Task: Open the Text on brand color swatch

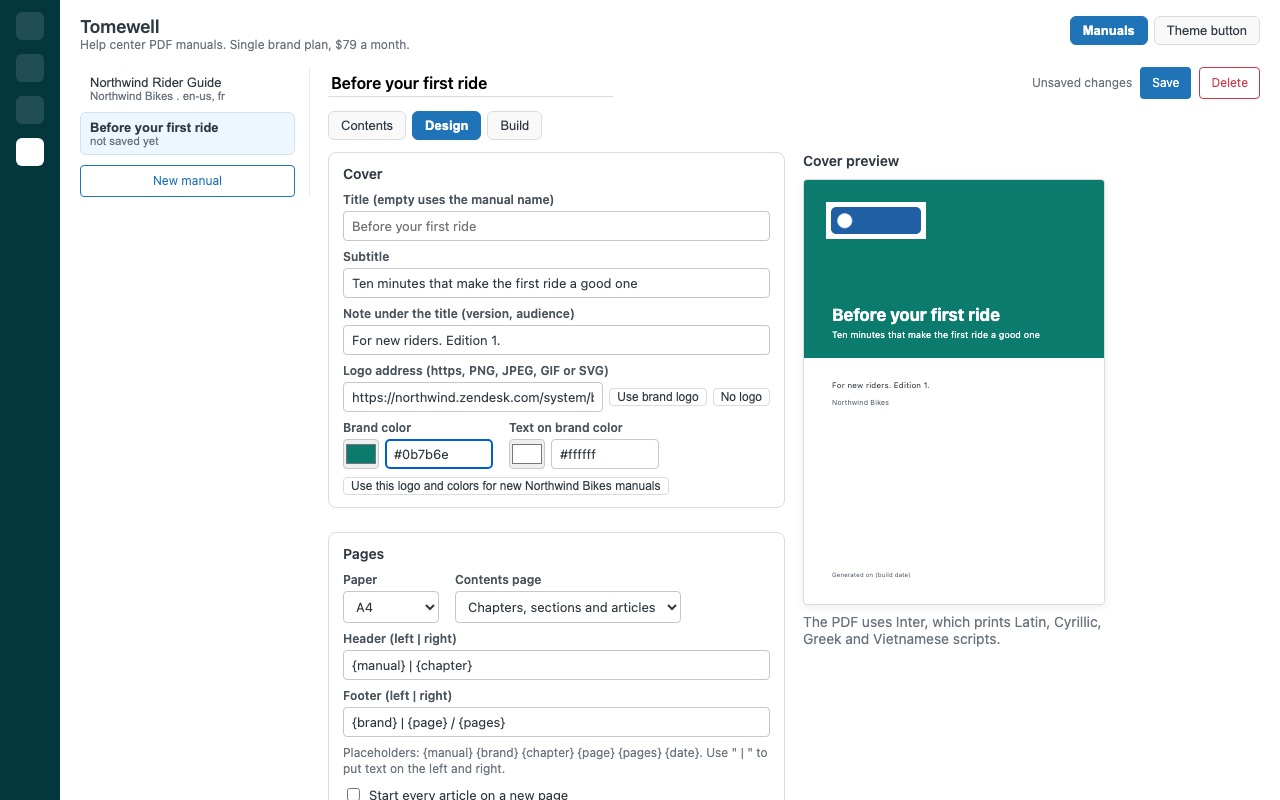Action: [x=527, y=454]
